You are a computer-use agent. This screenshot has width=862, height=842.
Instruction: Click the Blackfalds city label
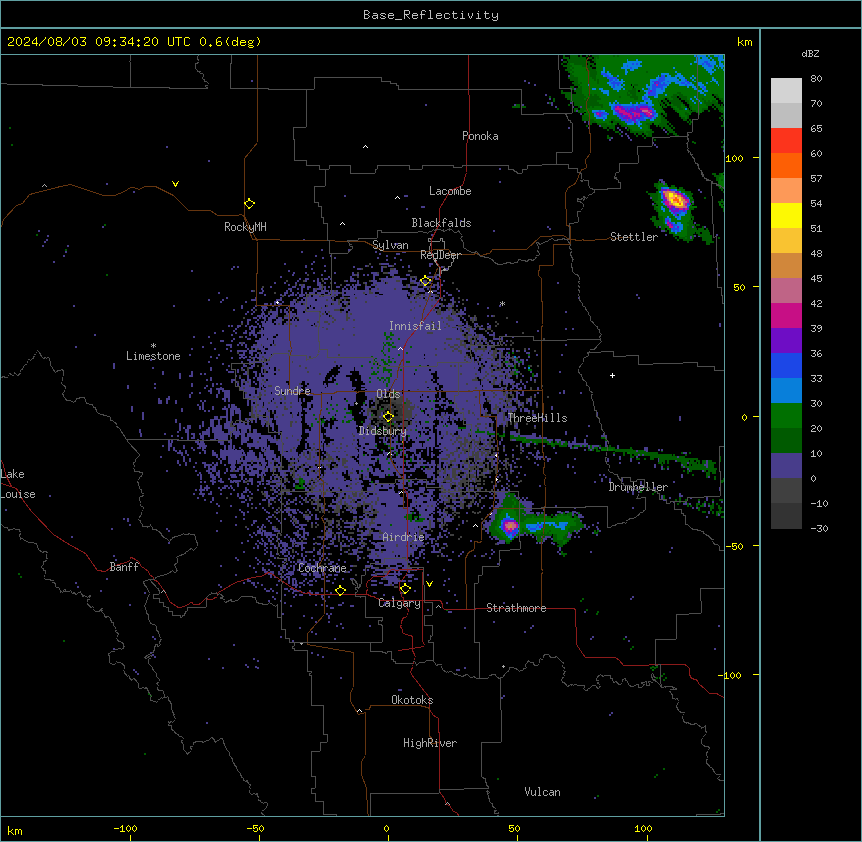[441, 223]
